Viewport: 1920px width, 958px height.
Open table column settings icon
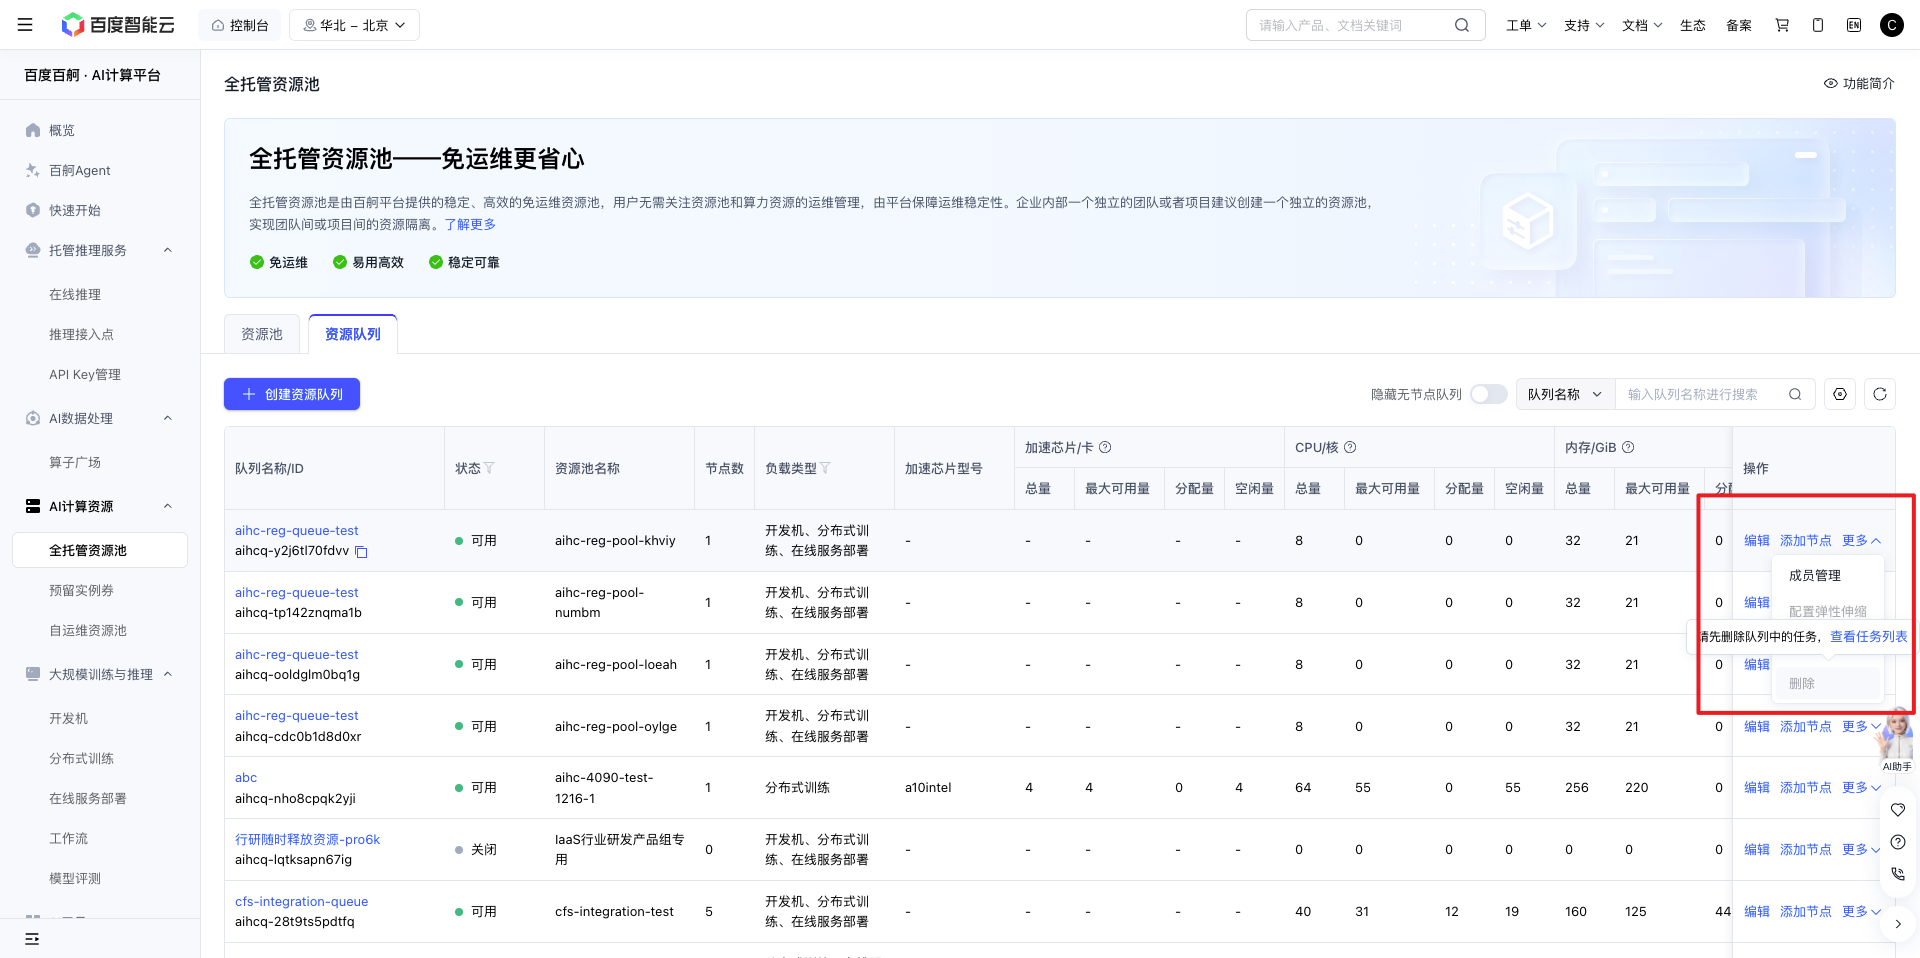tap(1840, 394)
